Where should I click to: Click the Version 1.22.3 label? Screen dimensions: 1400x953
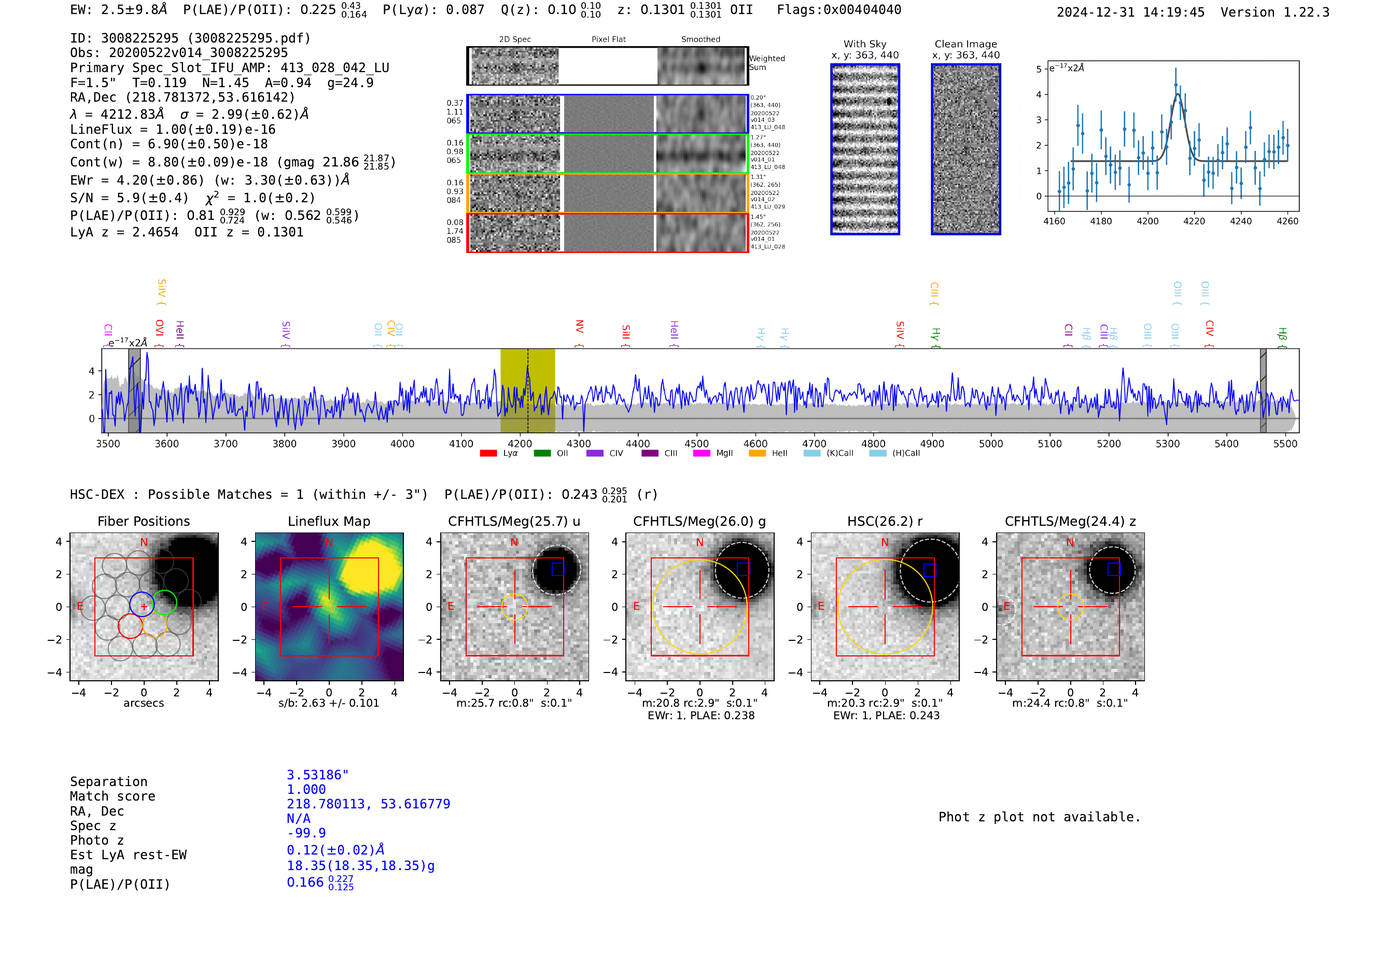[x=1275, y=12]
